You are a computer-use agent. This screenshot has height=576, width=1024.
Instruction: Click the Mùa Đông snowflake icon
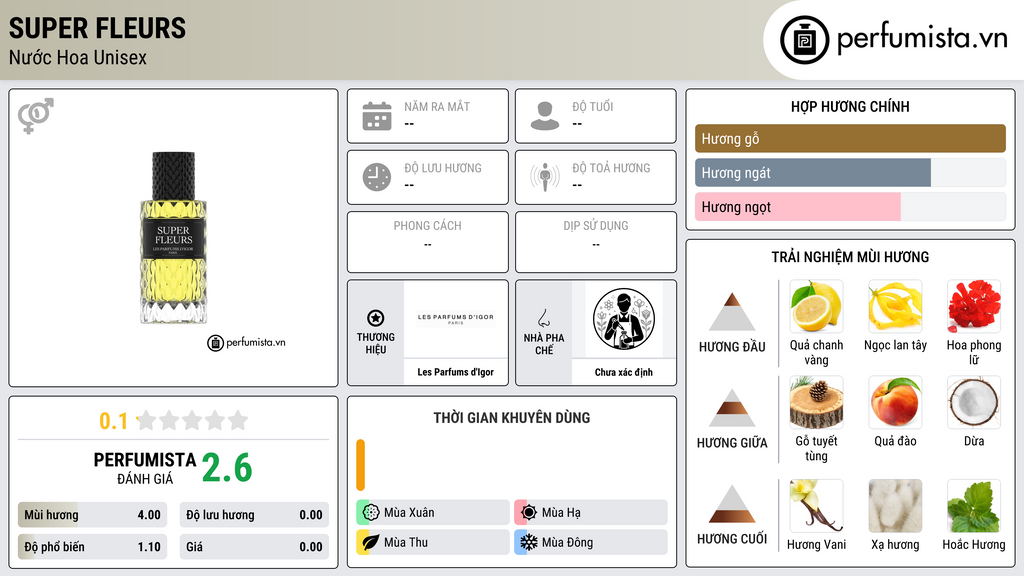[x=529, y=542]
